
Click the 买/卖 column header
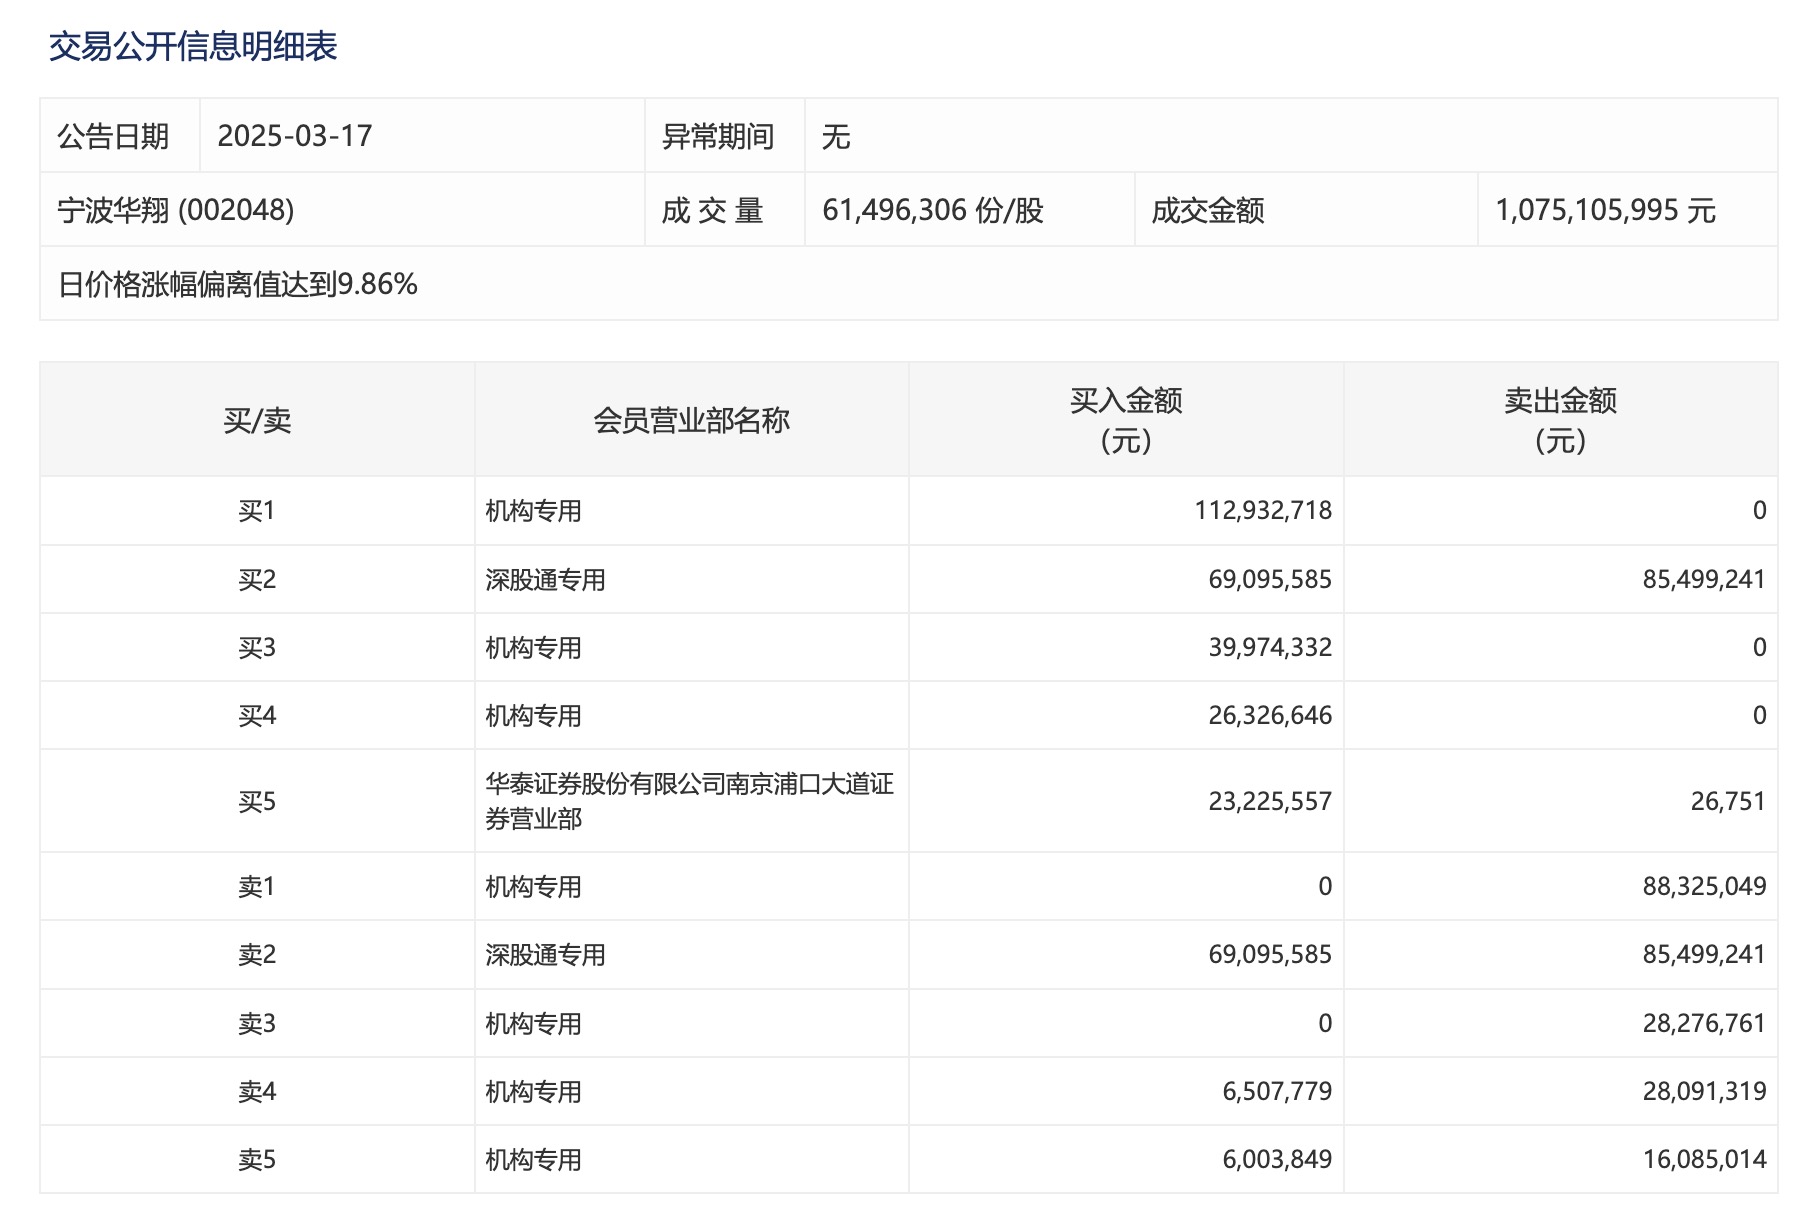(257, 420)
